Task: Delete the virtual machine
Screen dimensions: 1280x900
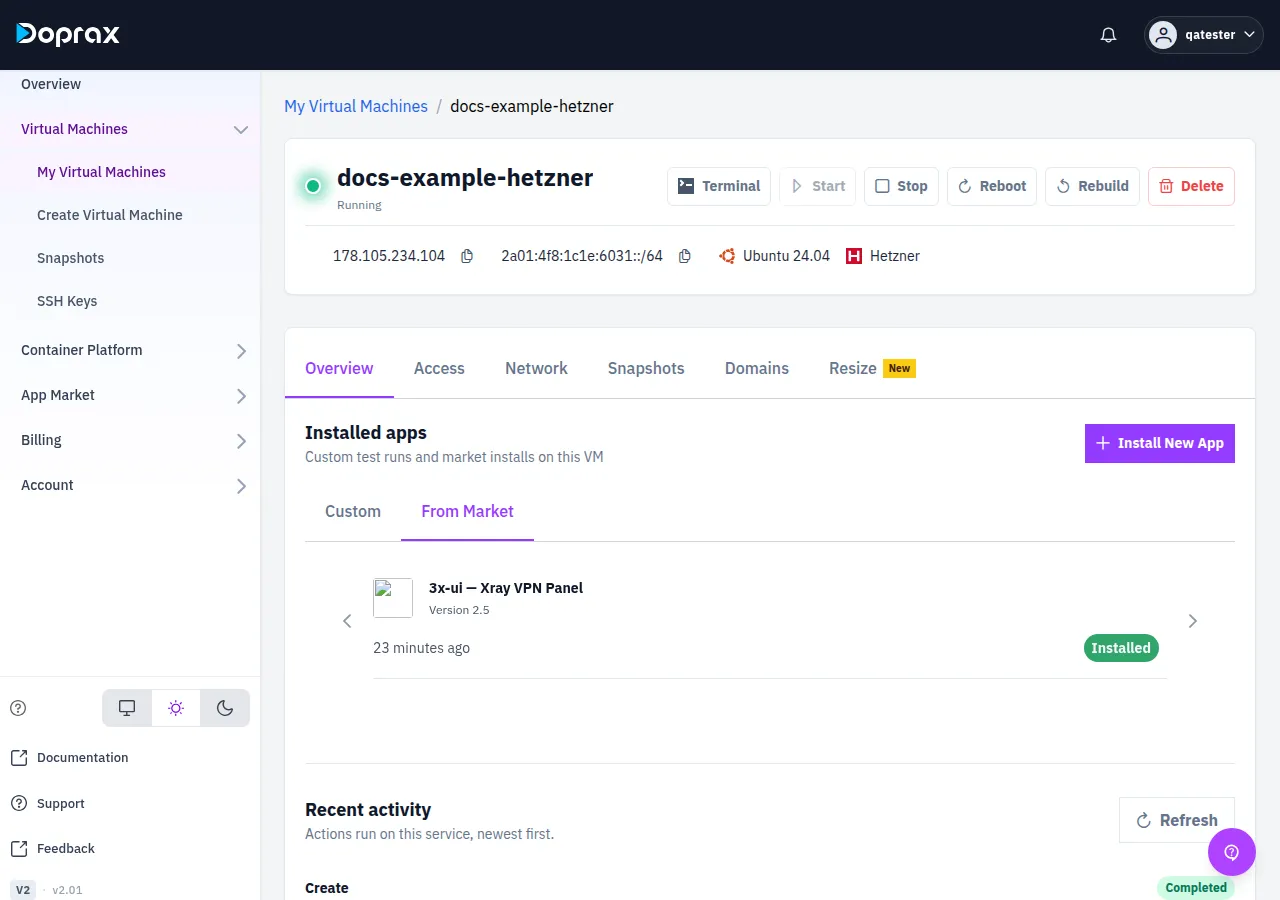Action: 1191,186
